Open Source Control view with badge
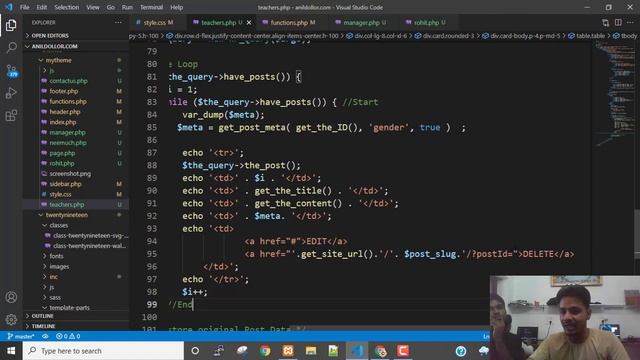The width and height of the screenshot is (640, 360). pyautogui.click(x=12, y=71)
